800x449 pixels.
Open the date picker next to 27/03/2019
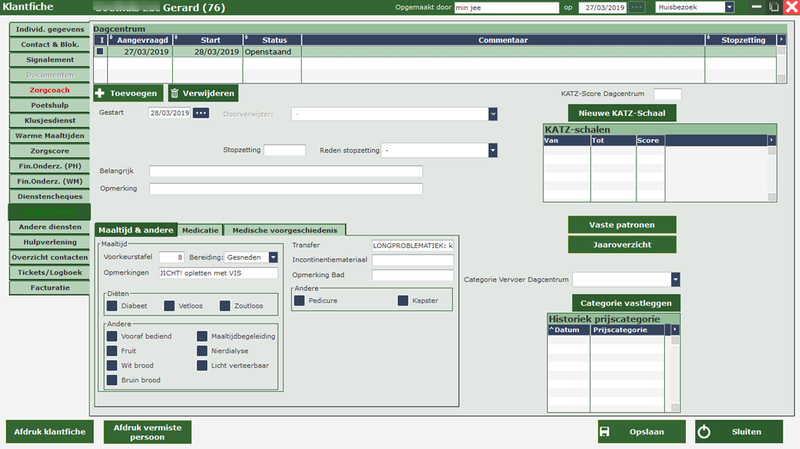click(x=637, y=7)
